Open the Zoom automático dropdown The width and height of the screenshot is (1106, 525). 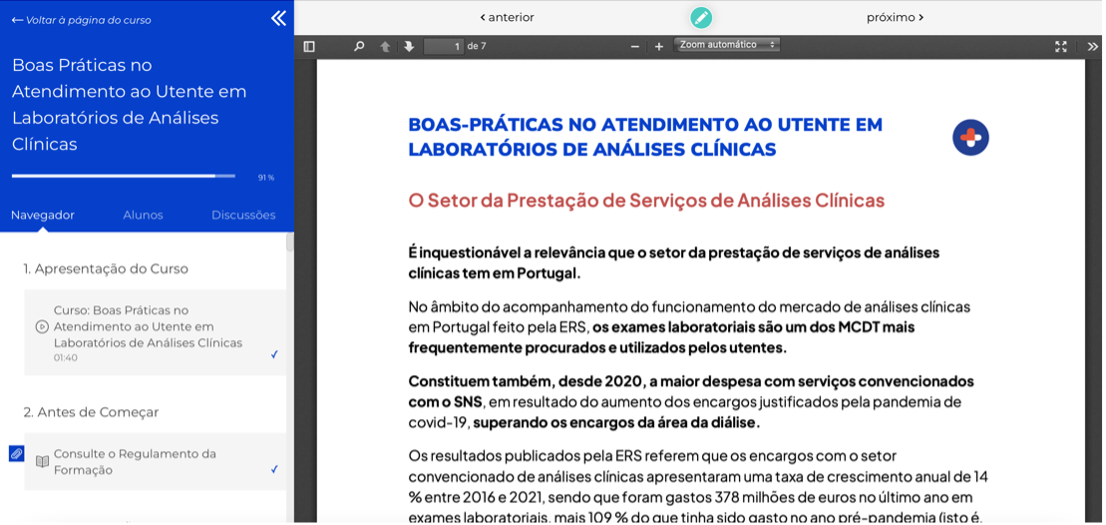727,45
